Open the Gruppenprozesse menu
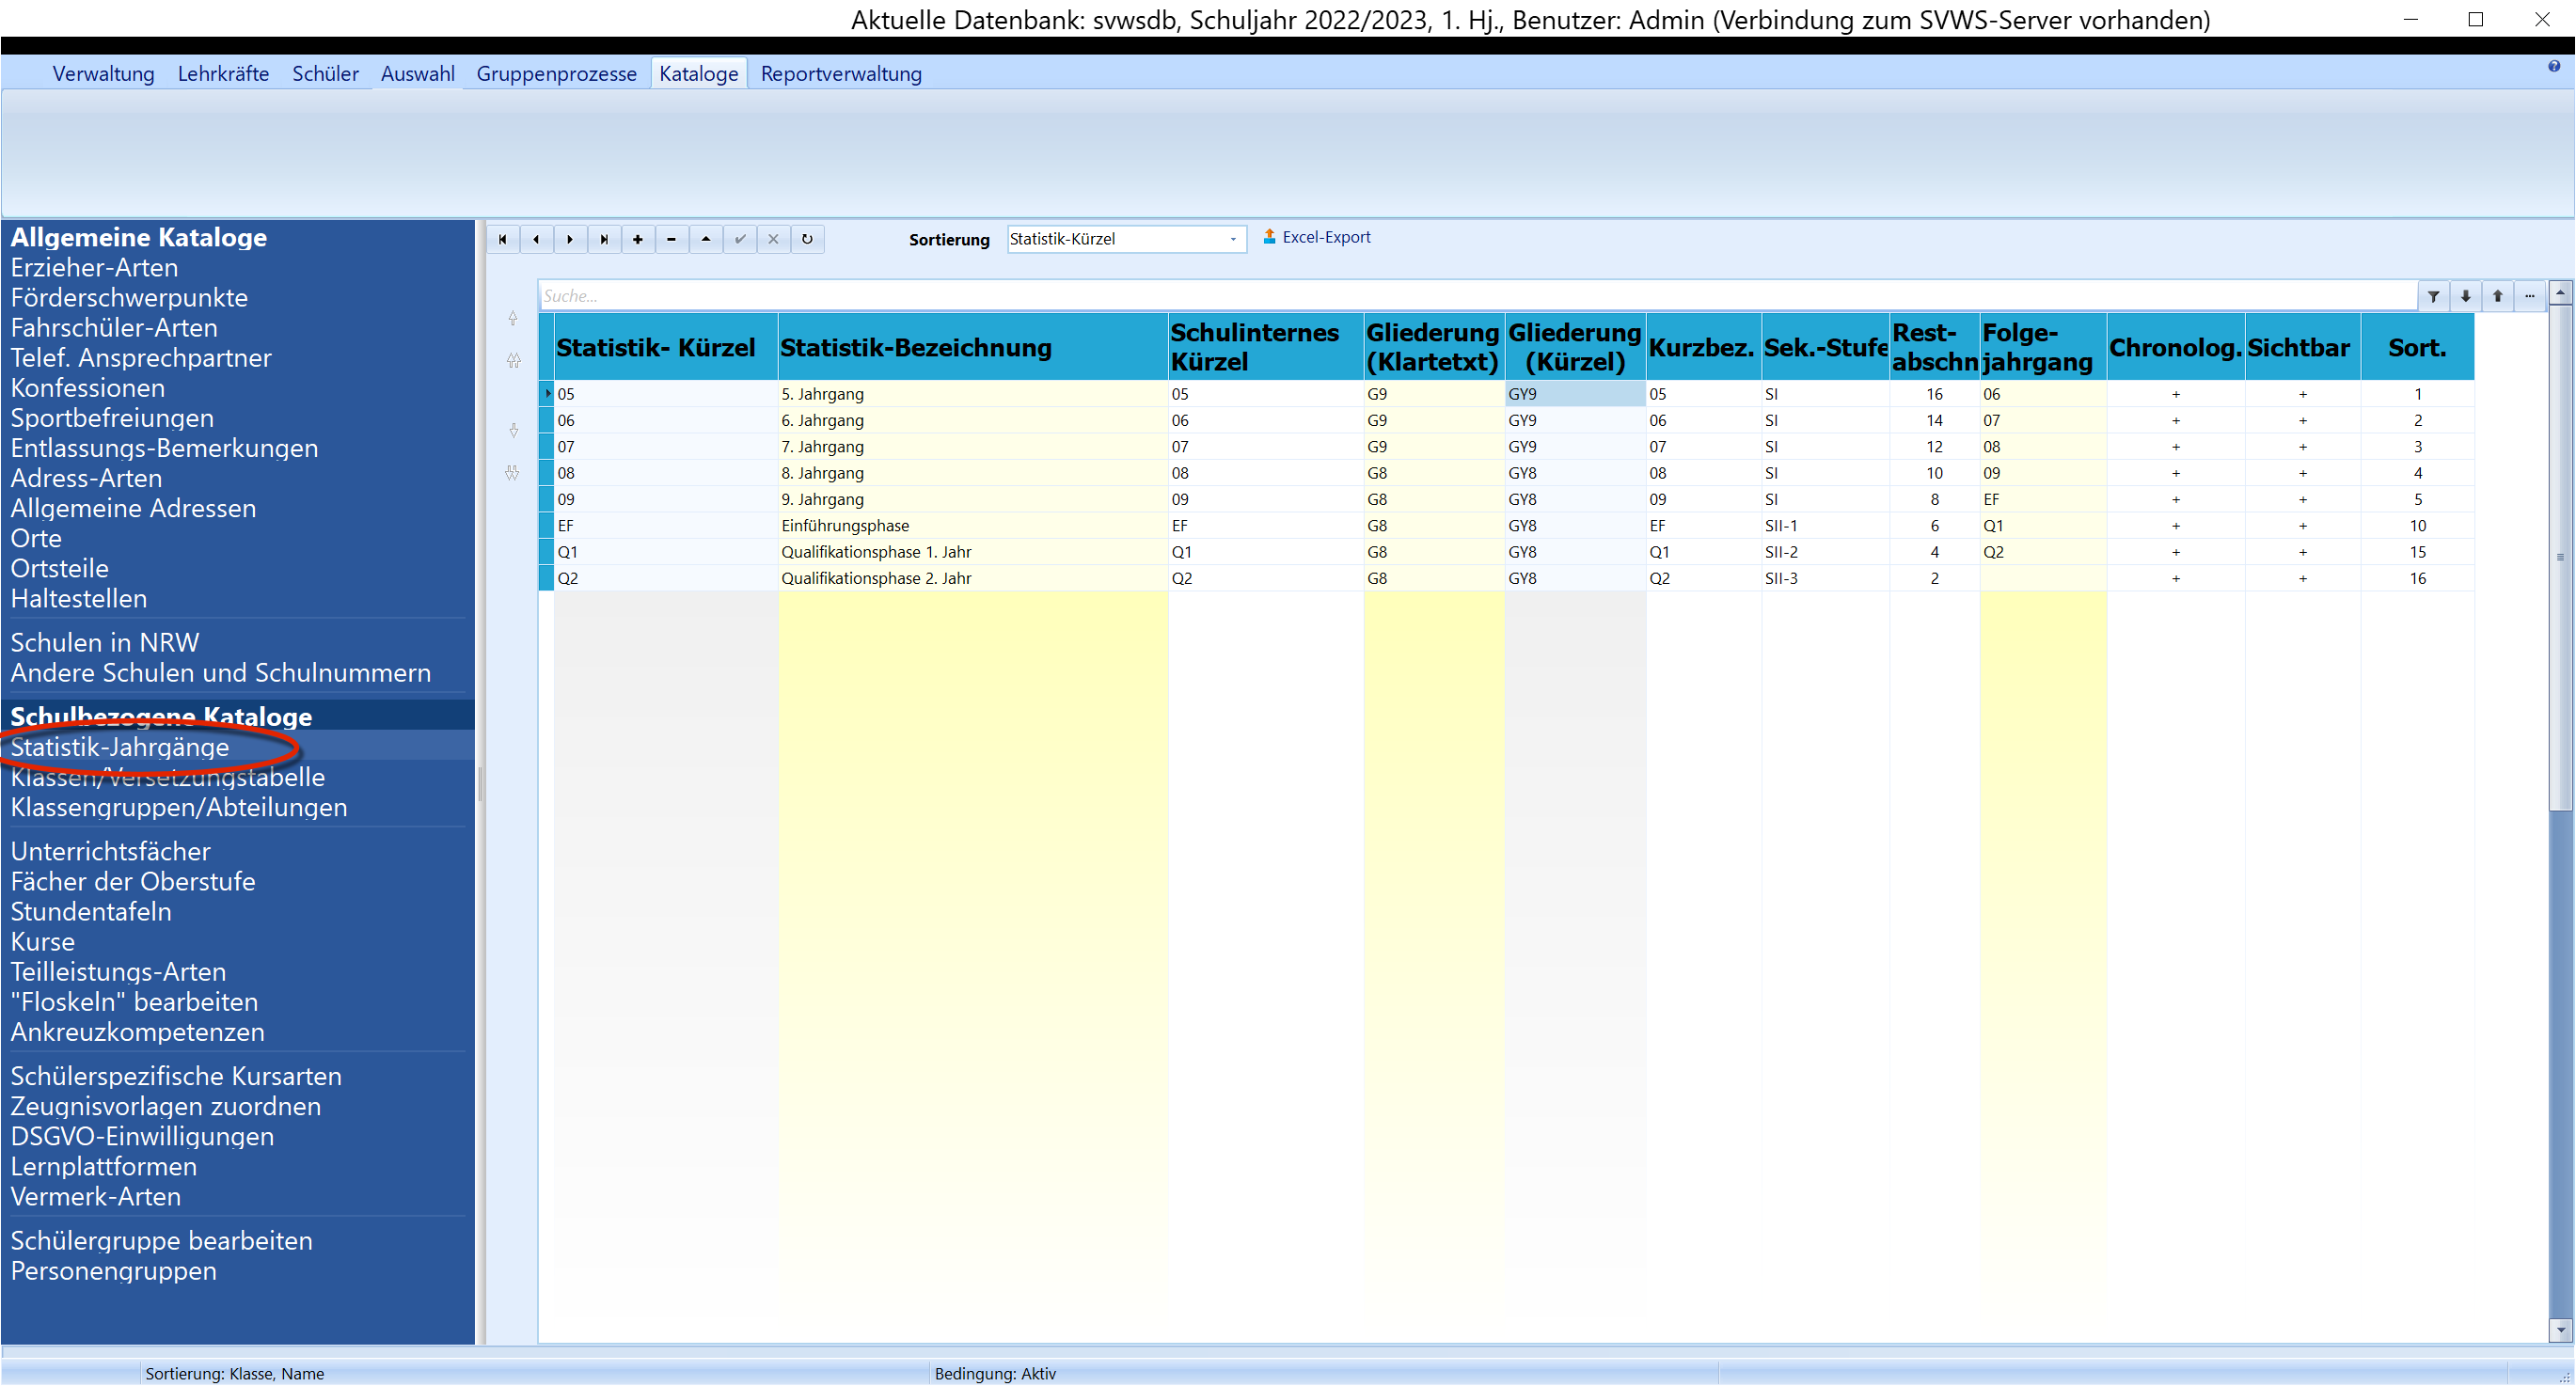Screen dimensions: 2576x1386 click(556, 73)
